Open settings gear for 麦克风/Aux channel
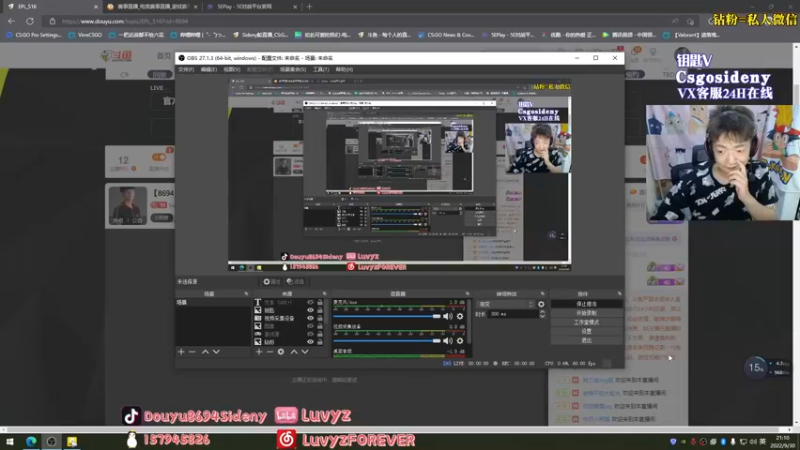Screen dimensions: 800x450 460,316
